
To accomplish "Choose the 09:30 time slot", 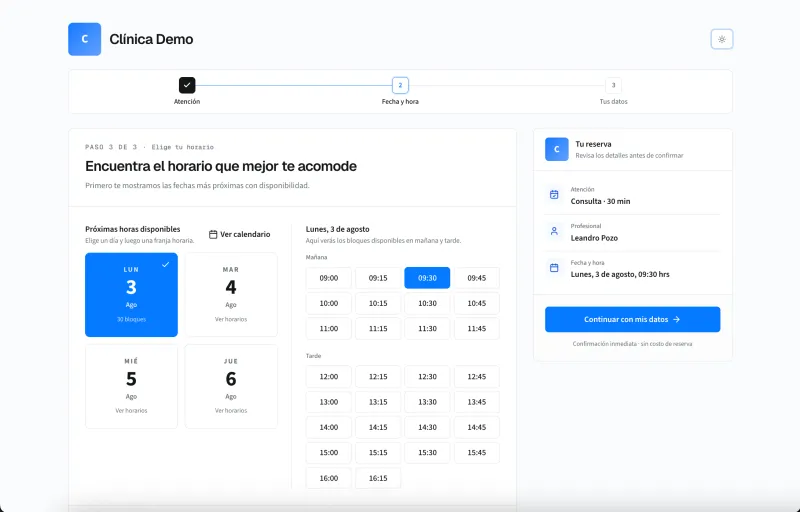I will [x=428, y=278].
